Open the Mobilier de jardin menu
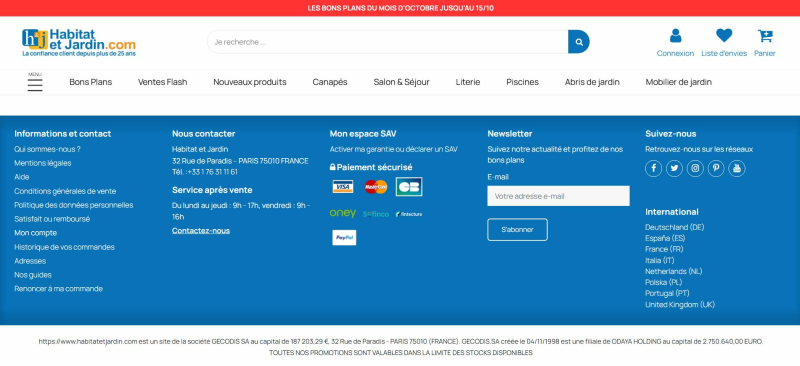800x366 pixels. click(x=679, y=82)
